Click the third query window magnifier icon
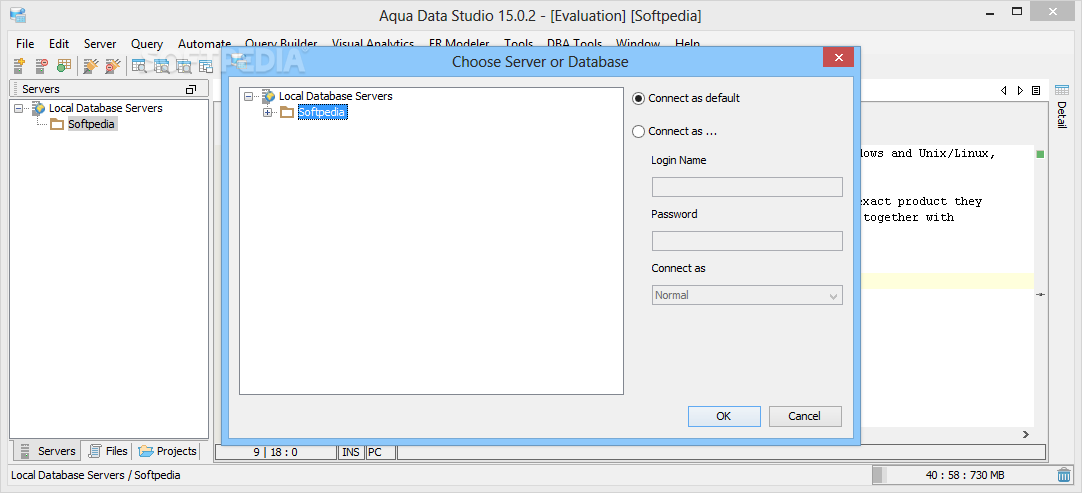Image resolution: width=1082 pixels, height=493 pixels. [184, 66]
